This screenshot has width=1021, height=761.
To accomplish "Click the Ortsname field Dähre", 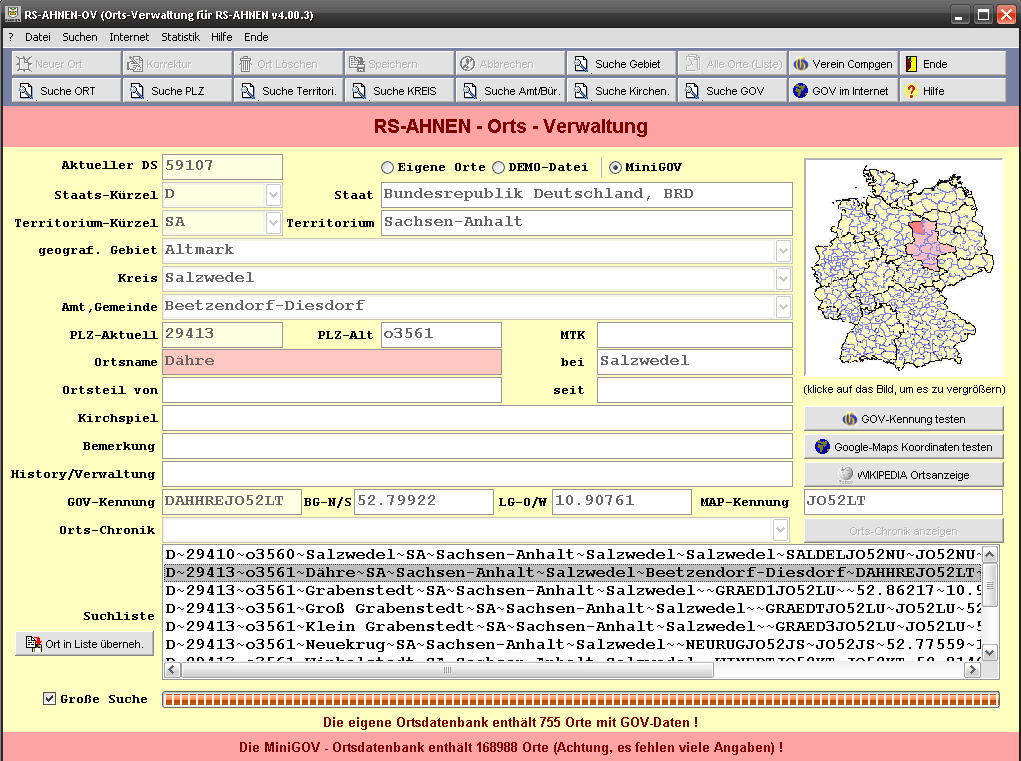I will coord(332,362).
